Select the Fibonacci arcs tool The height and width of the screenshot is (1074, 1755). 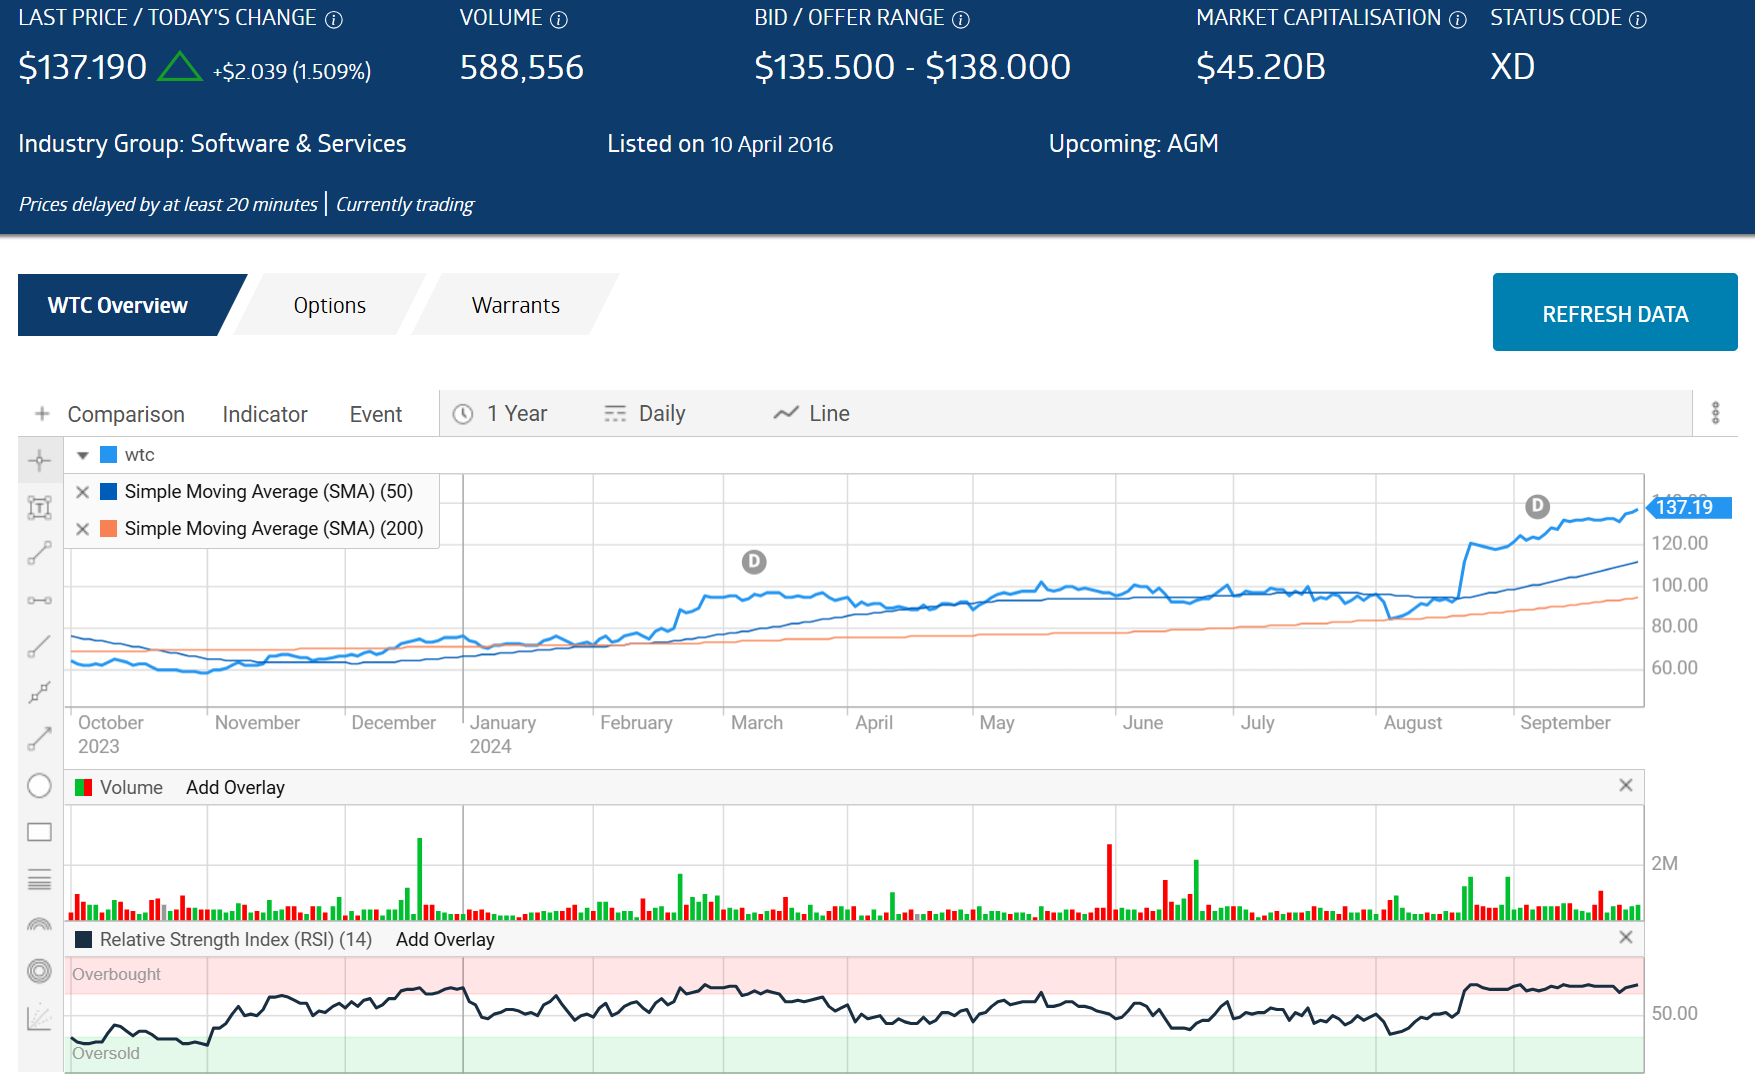click(x=39, y=925)
